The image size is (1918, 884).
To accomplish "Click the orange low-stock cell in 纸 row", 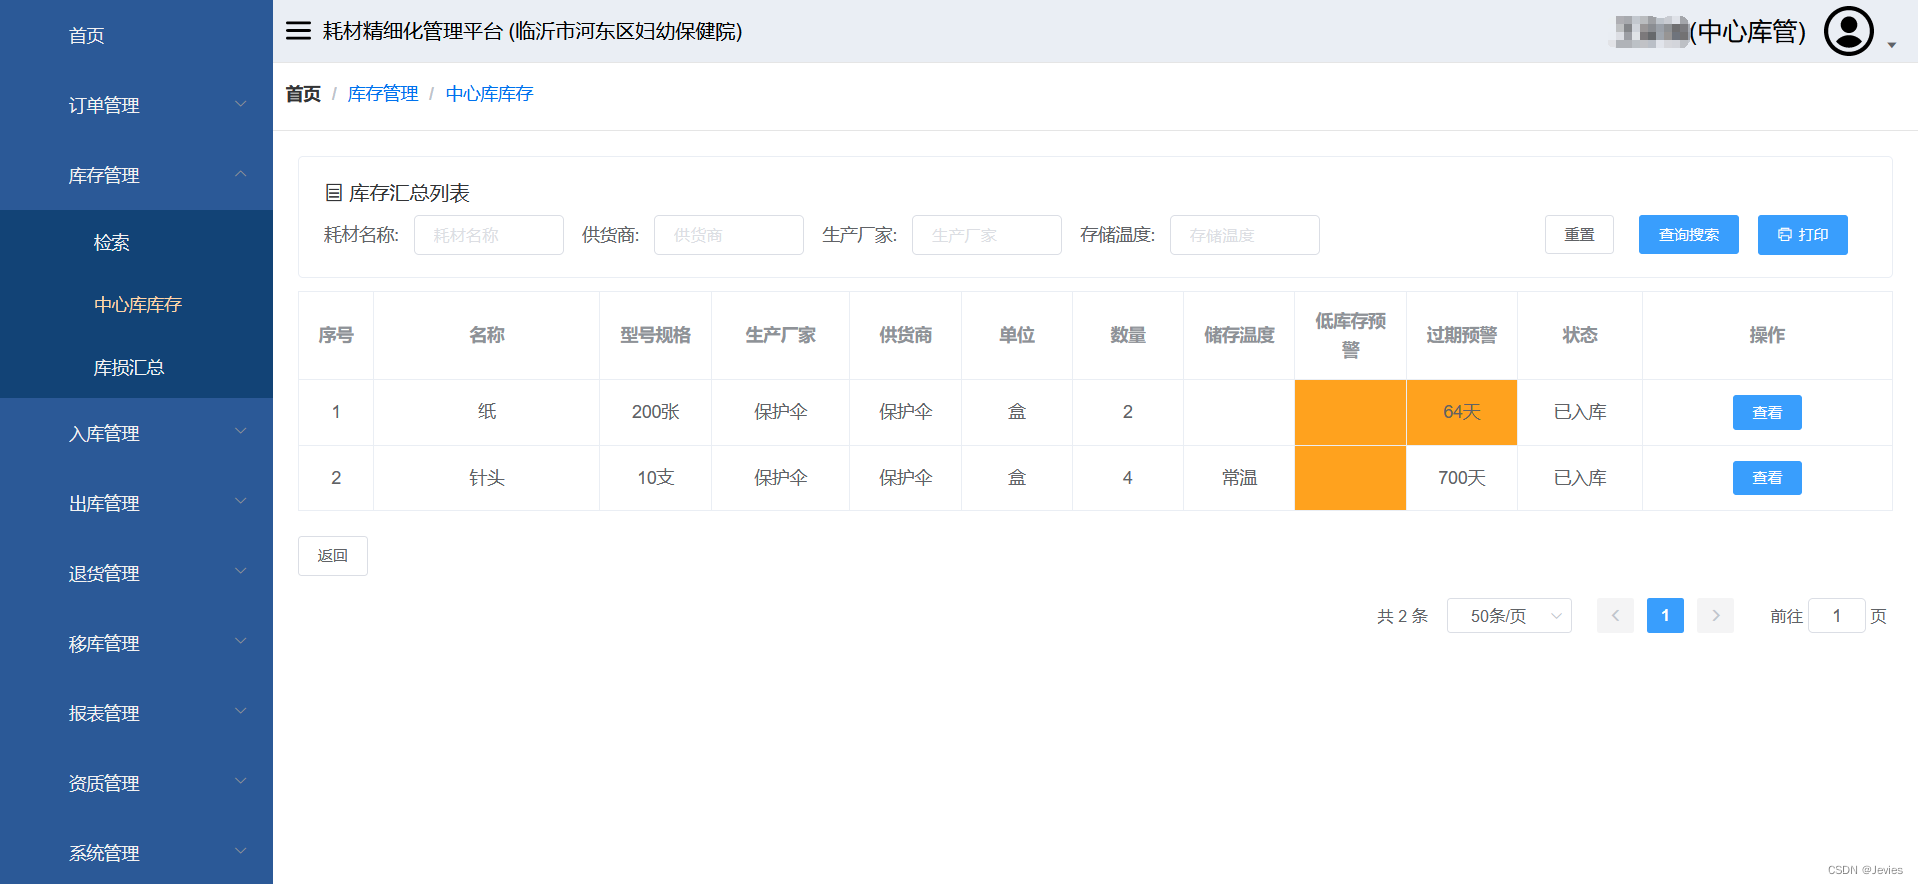I will pos(1350,412).
